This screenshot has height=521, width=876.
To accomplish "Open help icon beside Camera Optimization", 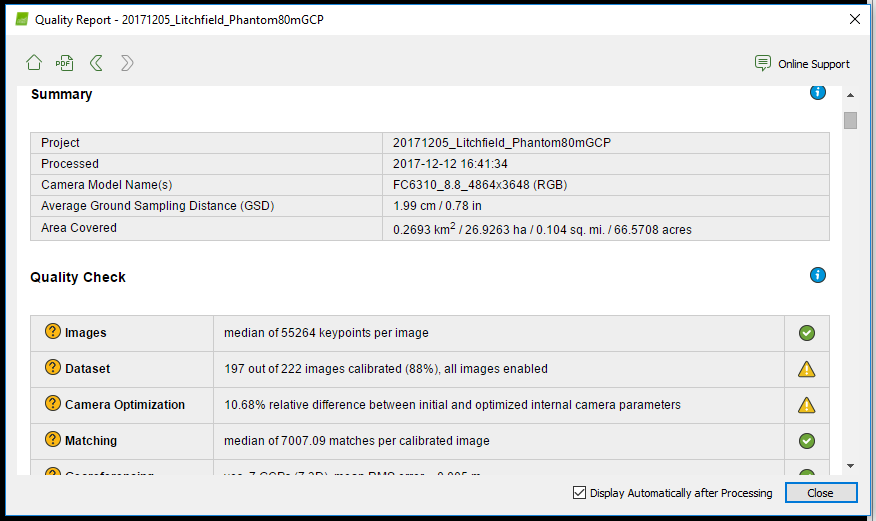I will coord(53,403).
